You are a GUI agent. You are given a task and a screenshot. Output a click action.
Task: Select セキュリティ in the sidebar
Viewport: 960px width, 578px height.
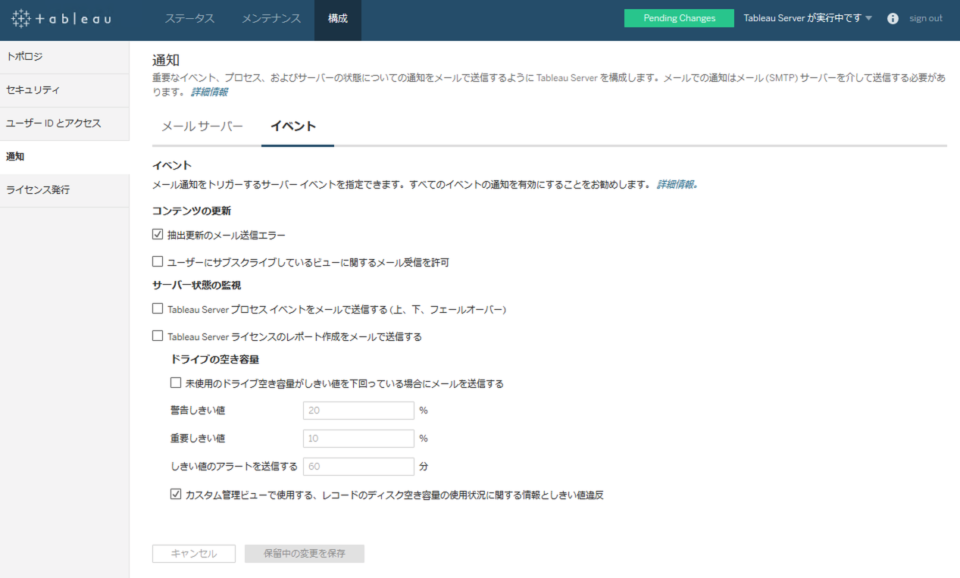point(41,91)
